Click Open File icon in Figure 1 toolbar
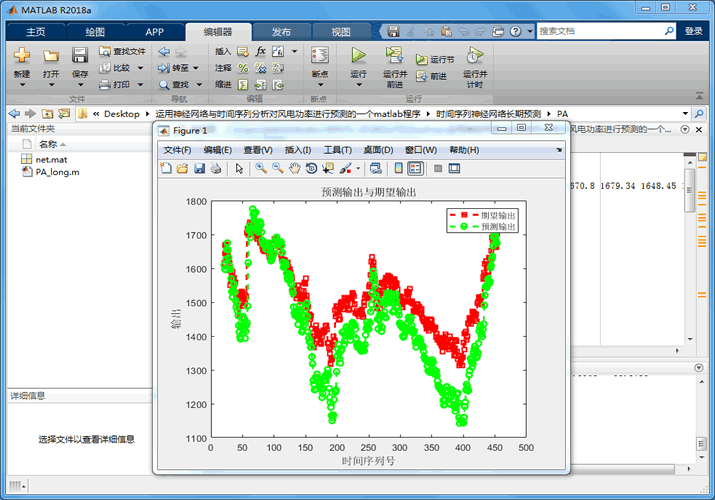The height and width of the screenshot is (500, 715). 182,169
